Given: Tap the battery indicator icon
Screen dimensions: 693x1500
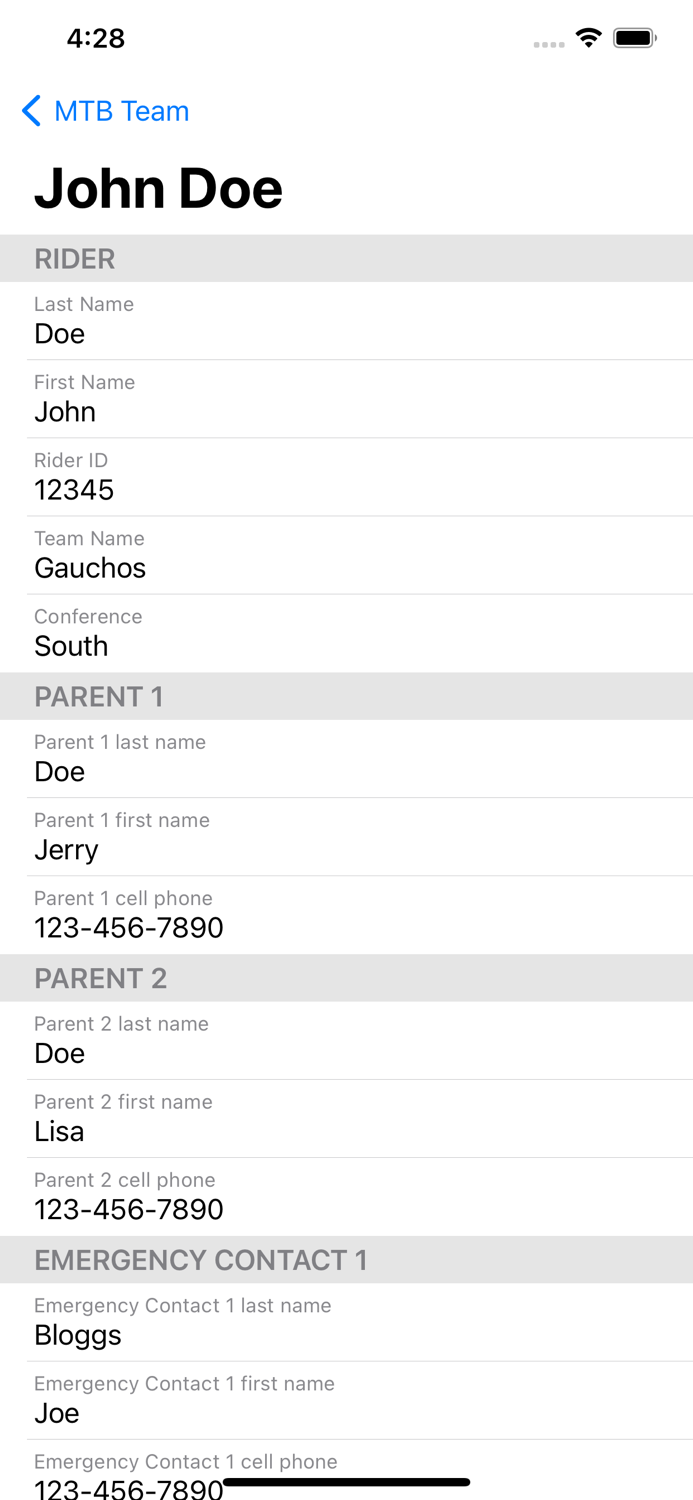Looking at the screenshot, I should [x=634, y=37].
